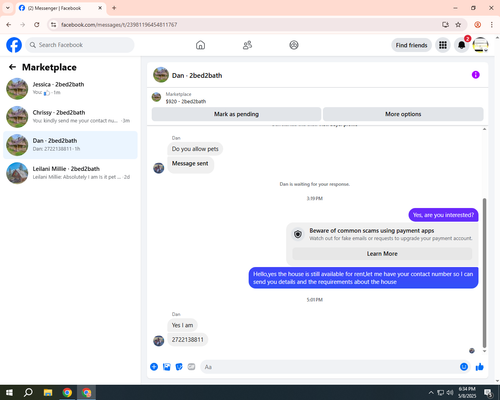Open Chrissy - 2bed2bath conversation
The width and height of the screenshot is (500, 400).
(70, 117)
